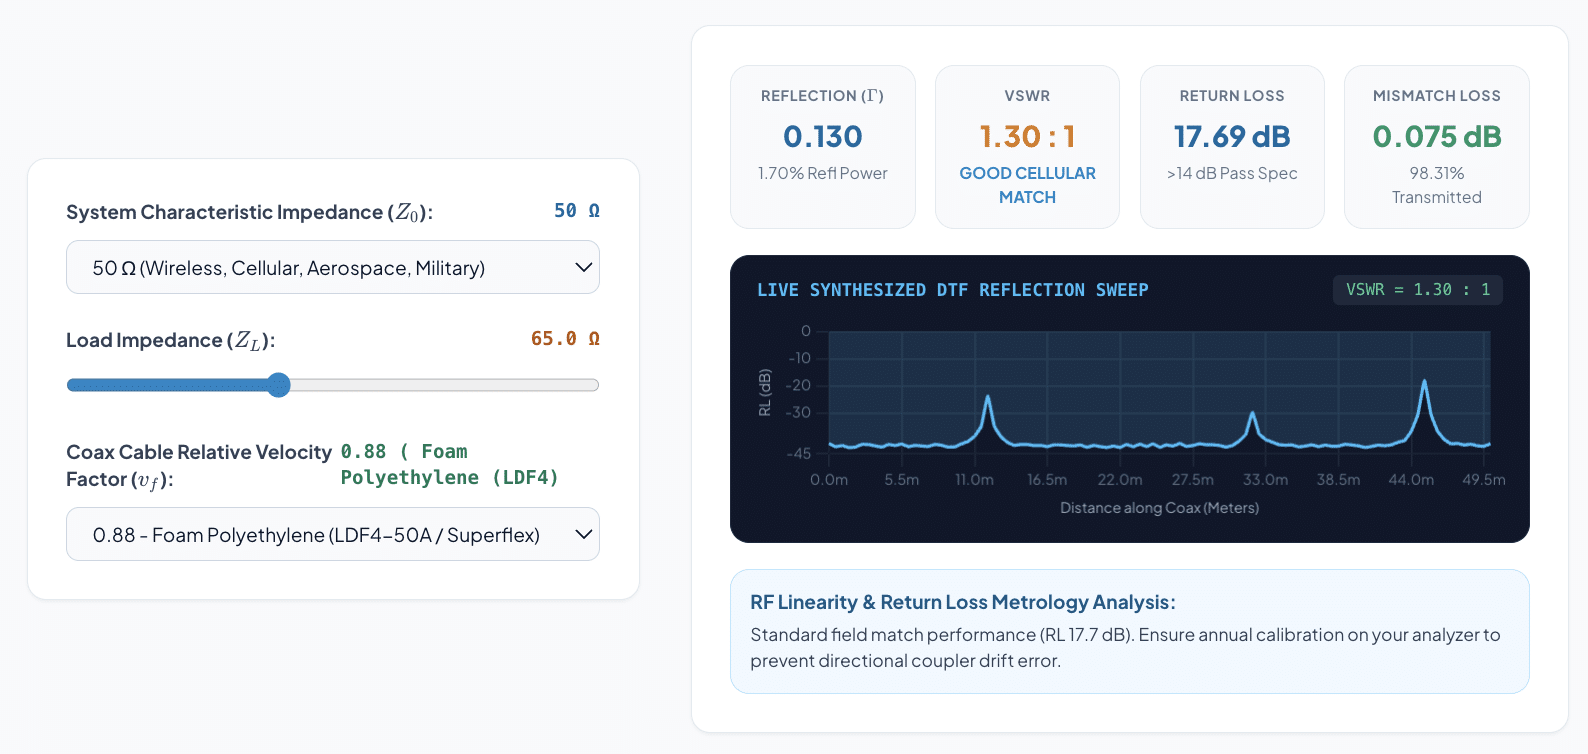The width and height of the screenshot is (1588, 754).
Task: Open the System Characteristic Impedance dropdown
Action: pos(332,267)
